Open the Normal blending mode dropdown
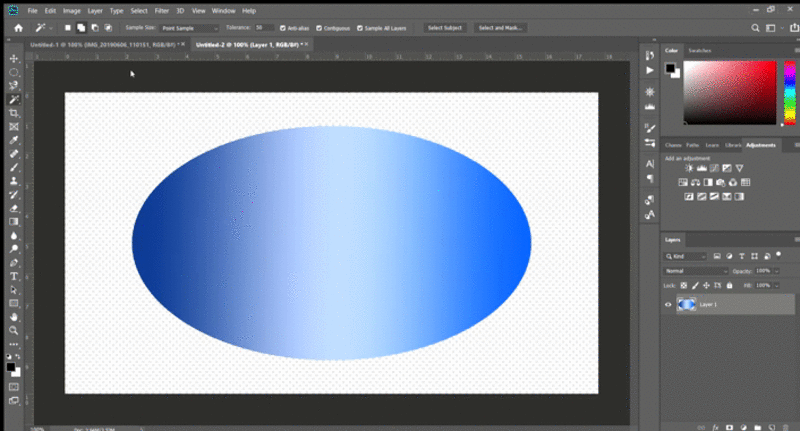Image resolution: width=800 pixels, height=431 pixels. coord(695,271)
